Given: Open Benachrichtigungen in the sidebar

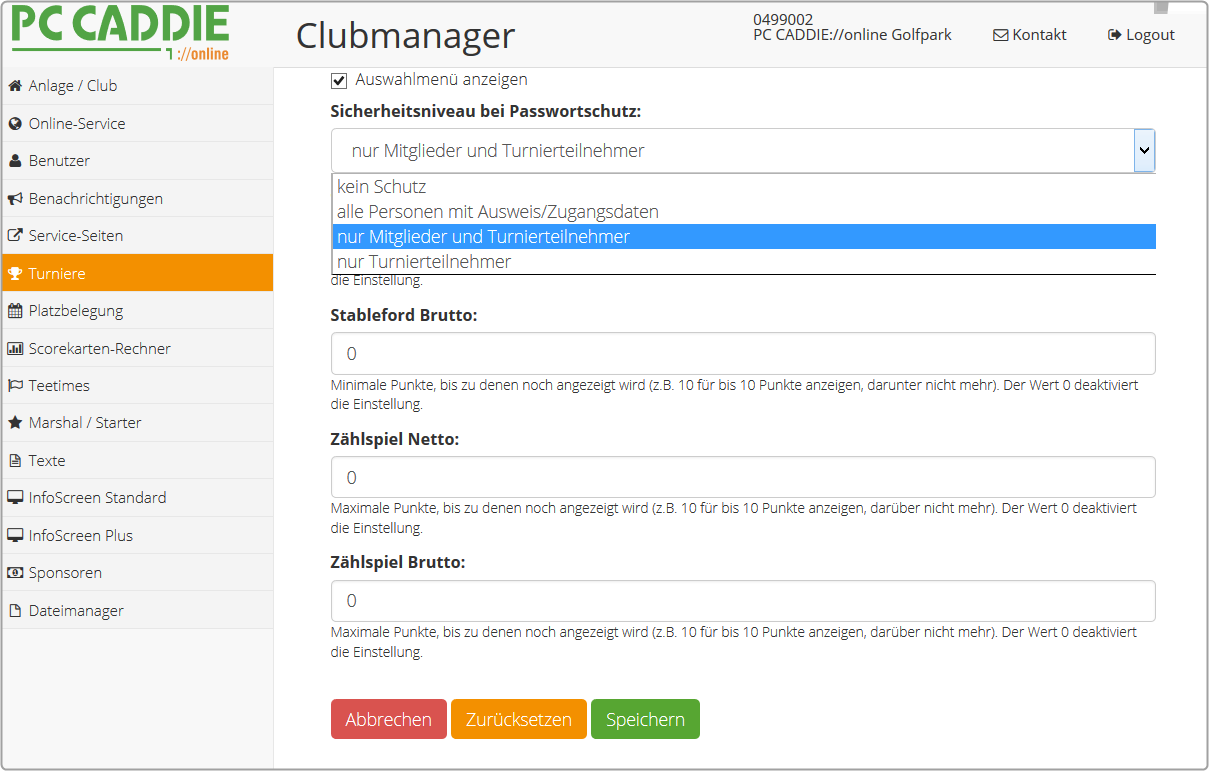Looking at the screenshot, I should click(x=137, y=199).
